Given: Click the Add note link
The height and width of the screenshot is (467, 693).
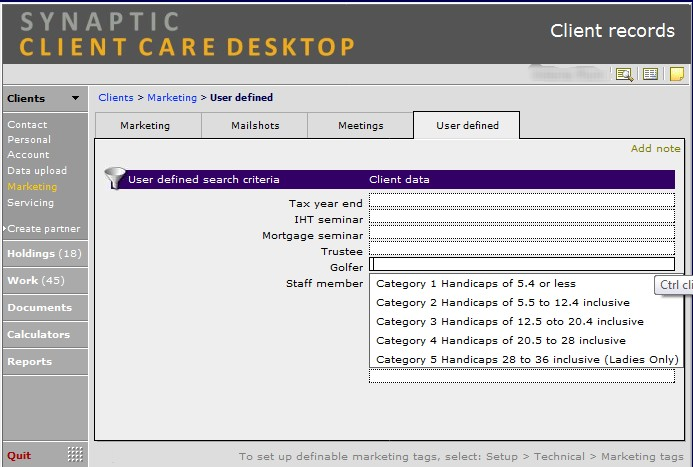Looking at the screenshot, I should click(655, 148).
